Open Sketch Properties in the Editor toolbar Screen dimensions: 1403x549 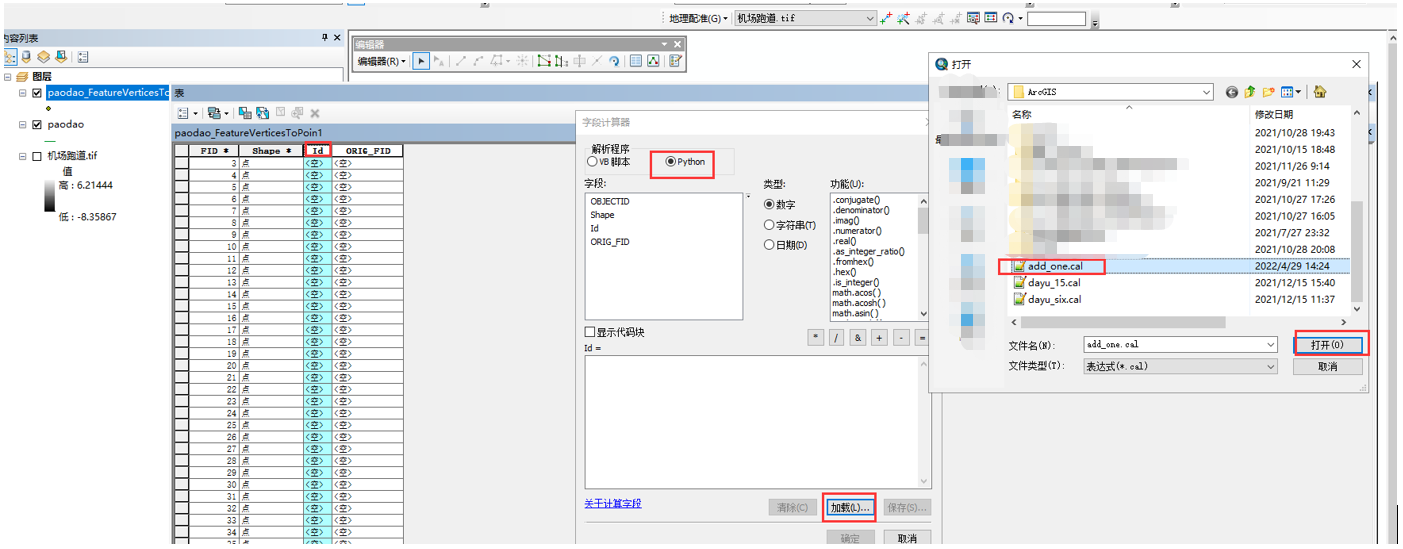(654, 61)
